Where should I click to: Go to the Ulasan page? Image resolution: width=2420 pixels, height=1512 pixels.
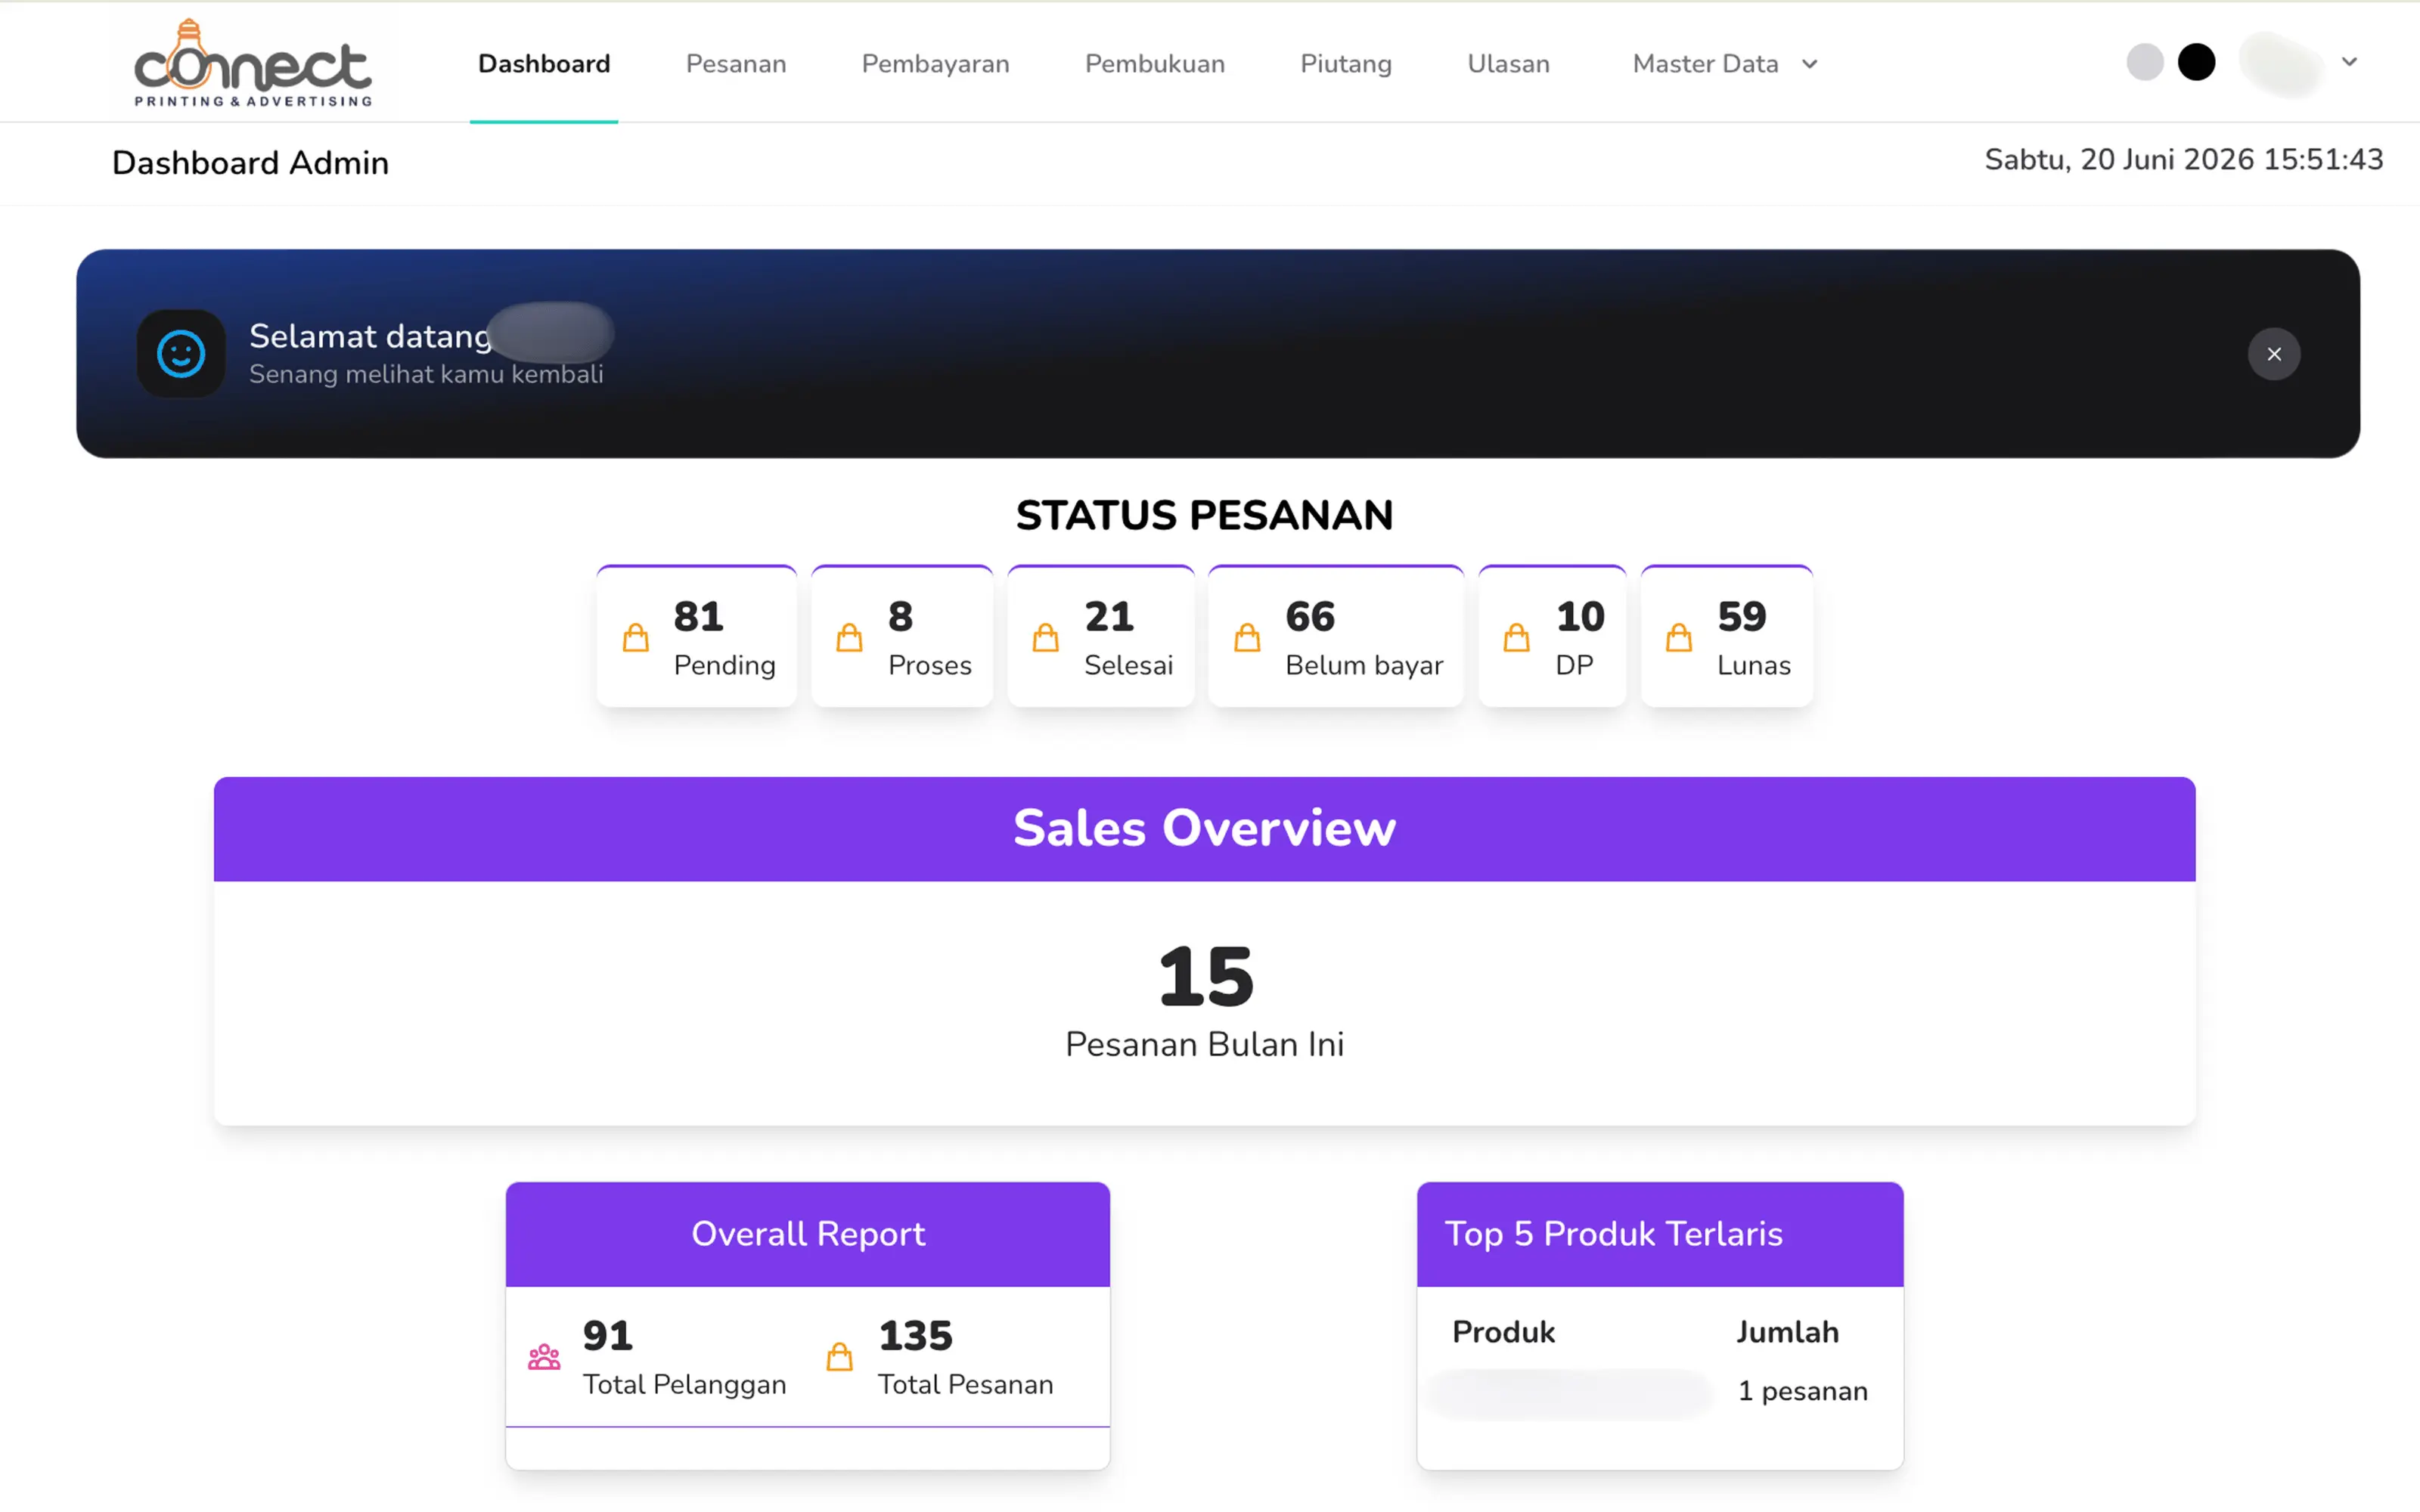tap(1508, 64)
